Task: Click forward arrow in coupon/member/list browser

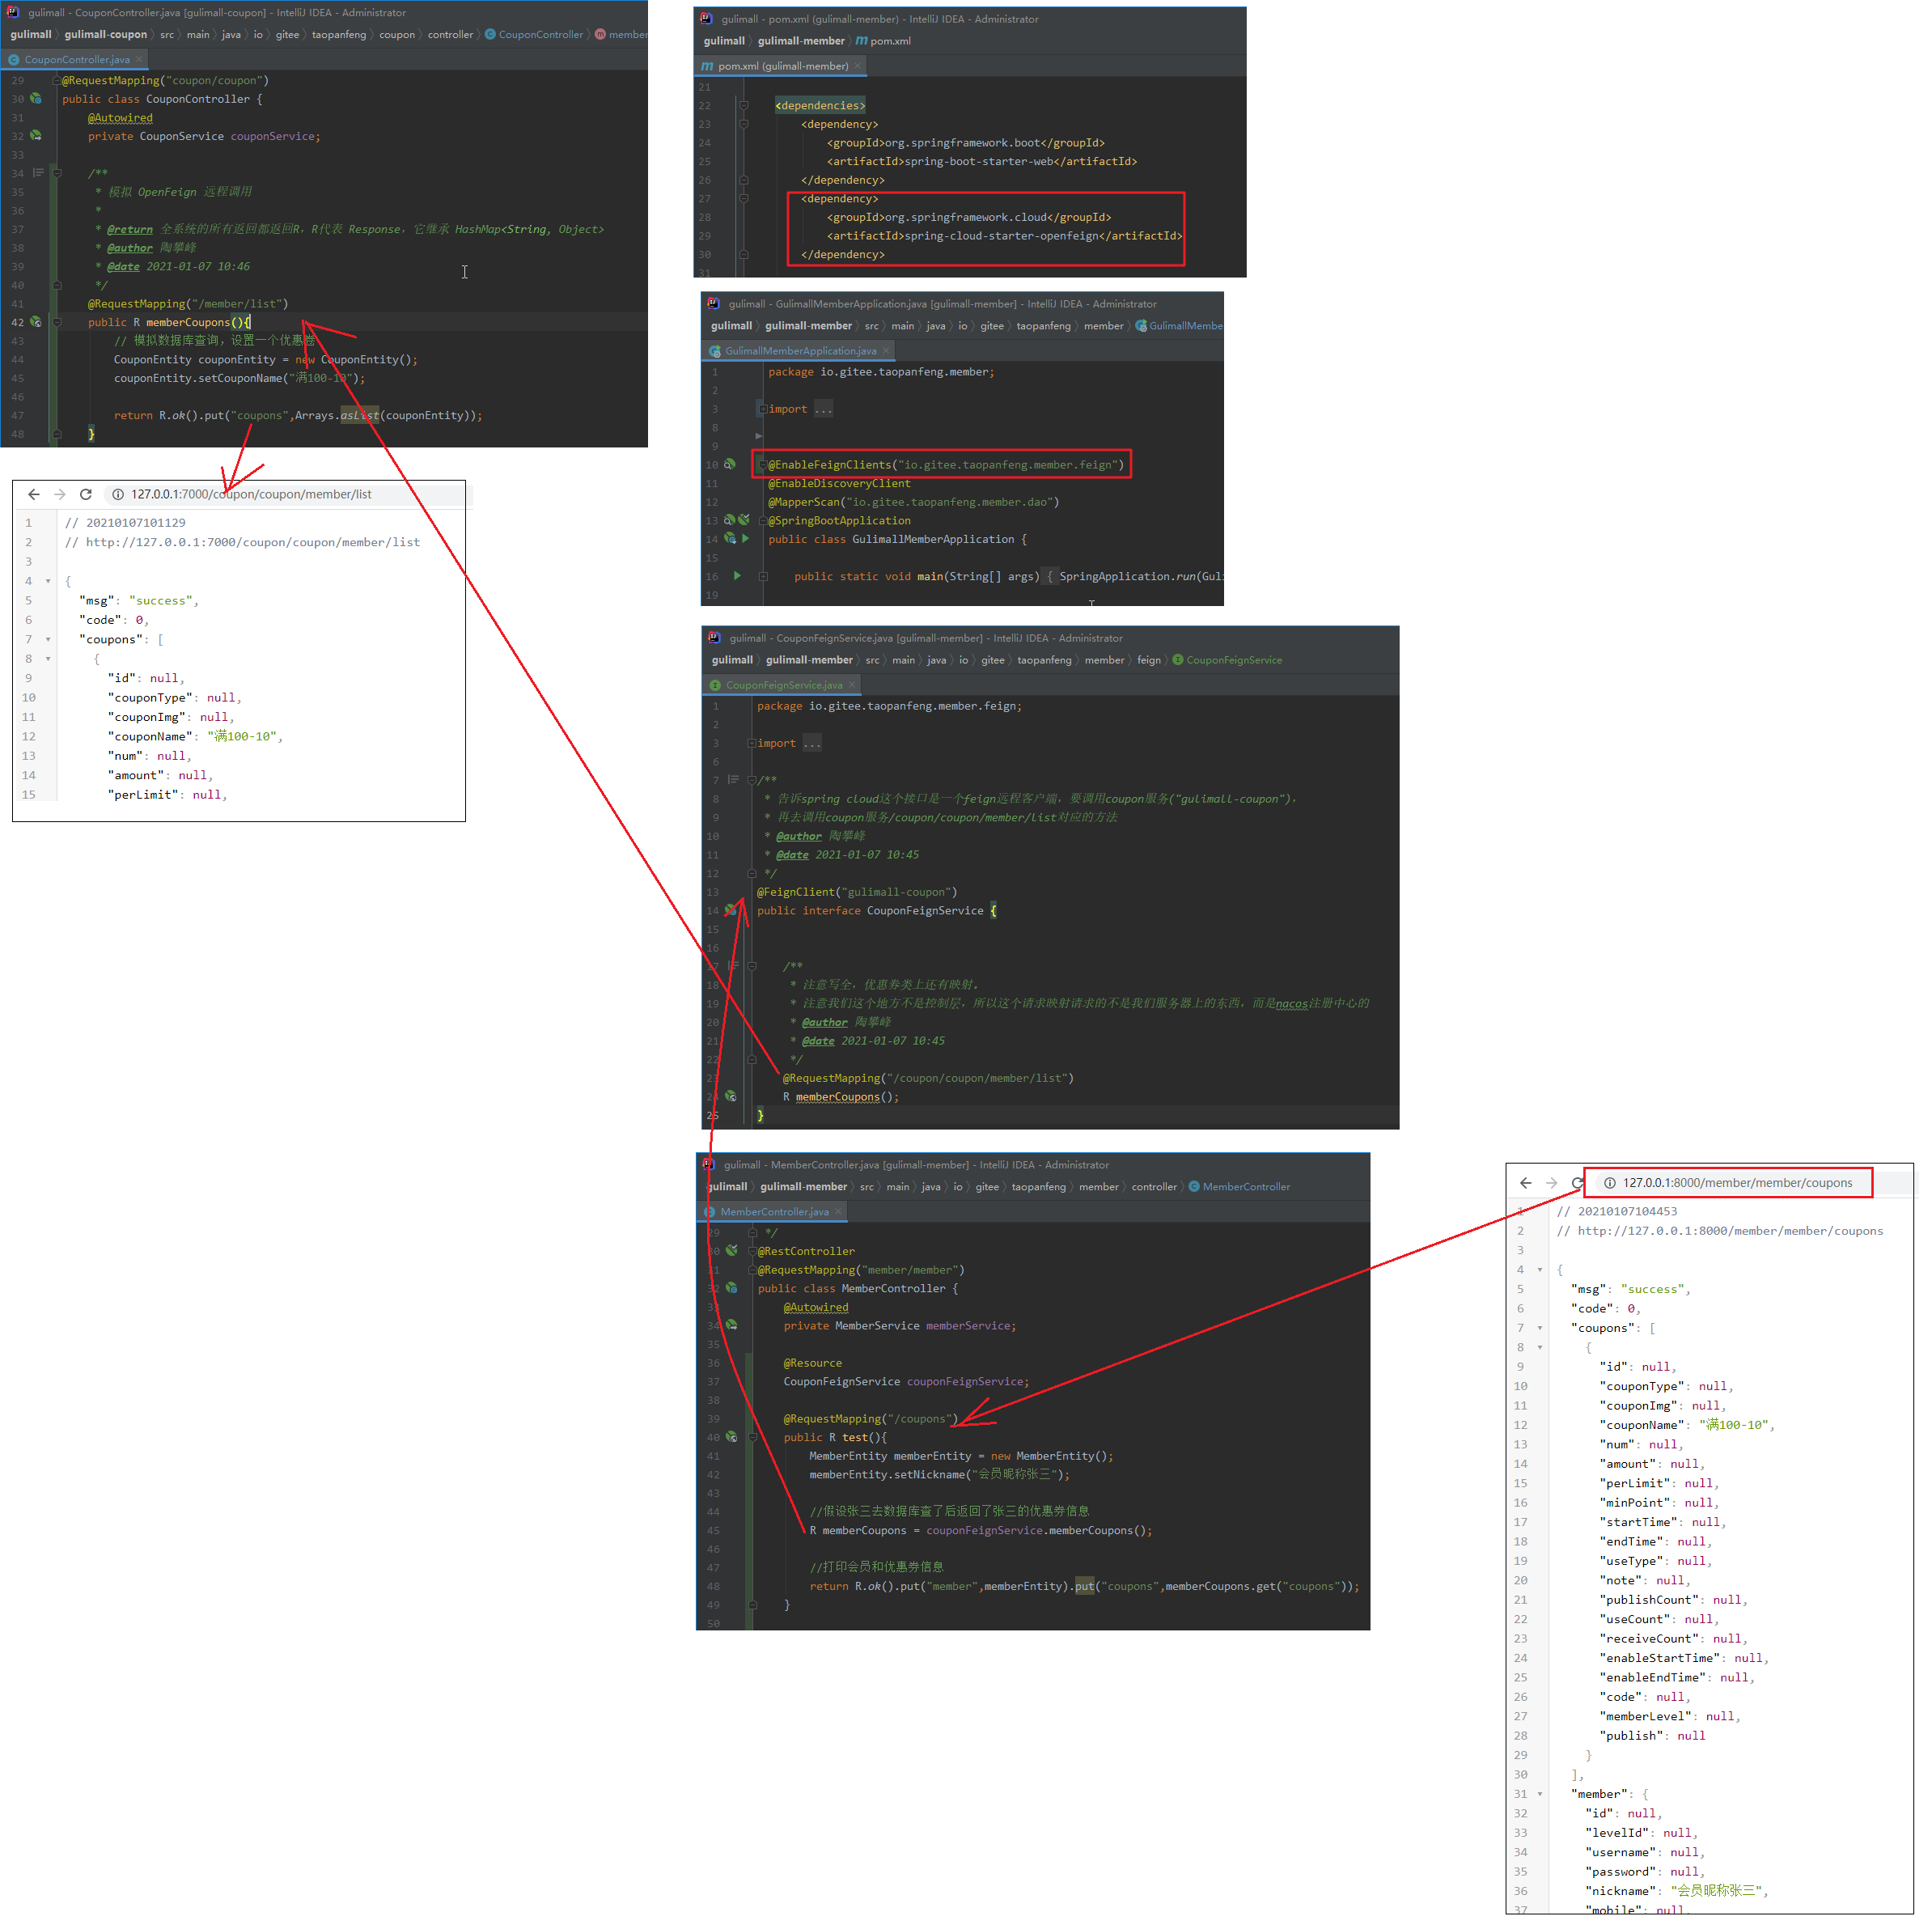Action: tap(60, 496)
